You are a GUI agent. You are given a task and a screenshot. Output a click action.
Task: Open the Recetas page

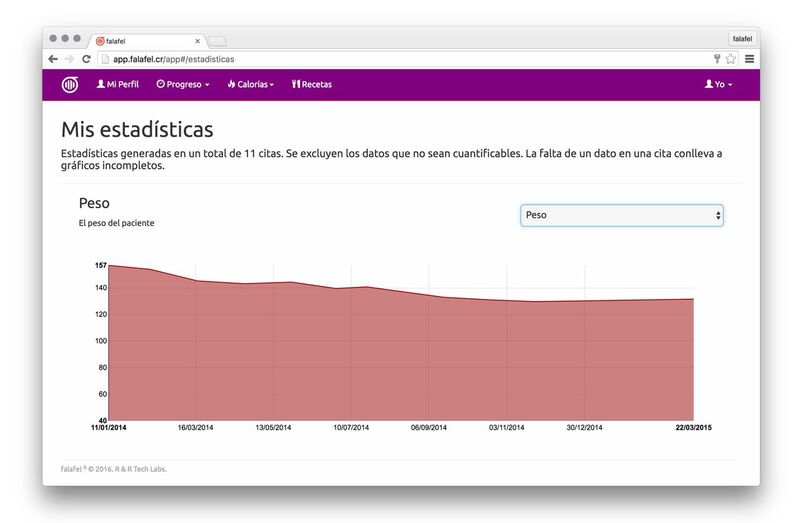312,85
